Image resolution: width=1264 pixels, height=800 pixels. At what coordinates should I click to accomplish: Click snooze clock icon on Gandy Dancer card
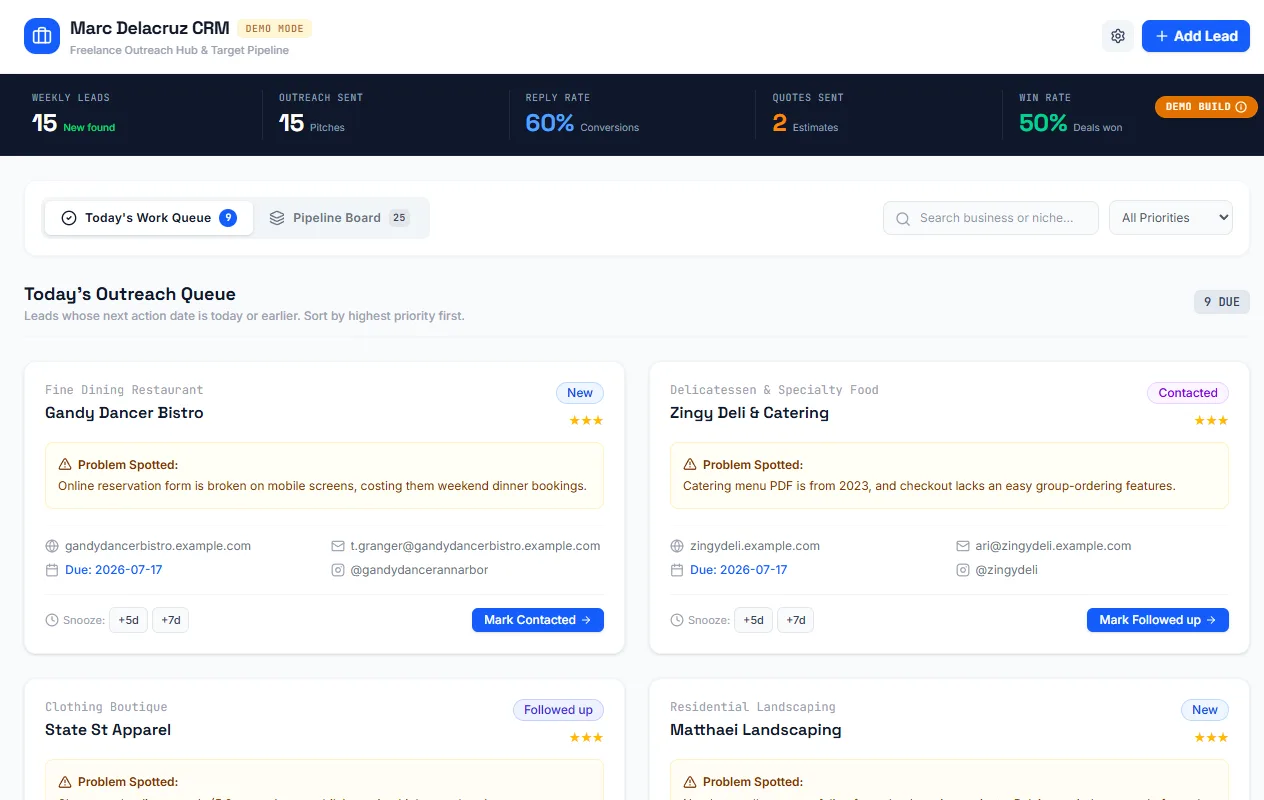coord(52,620)
